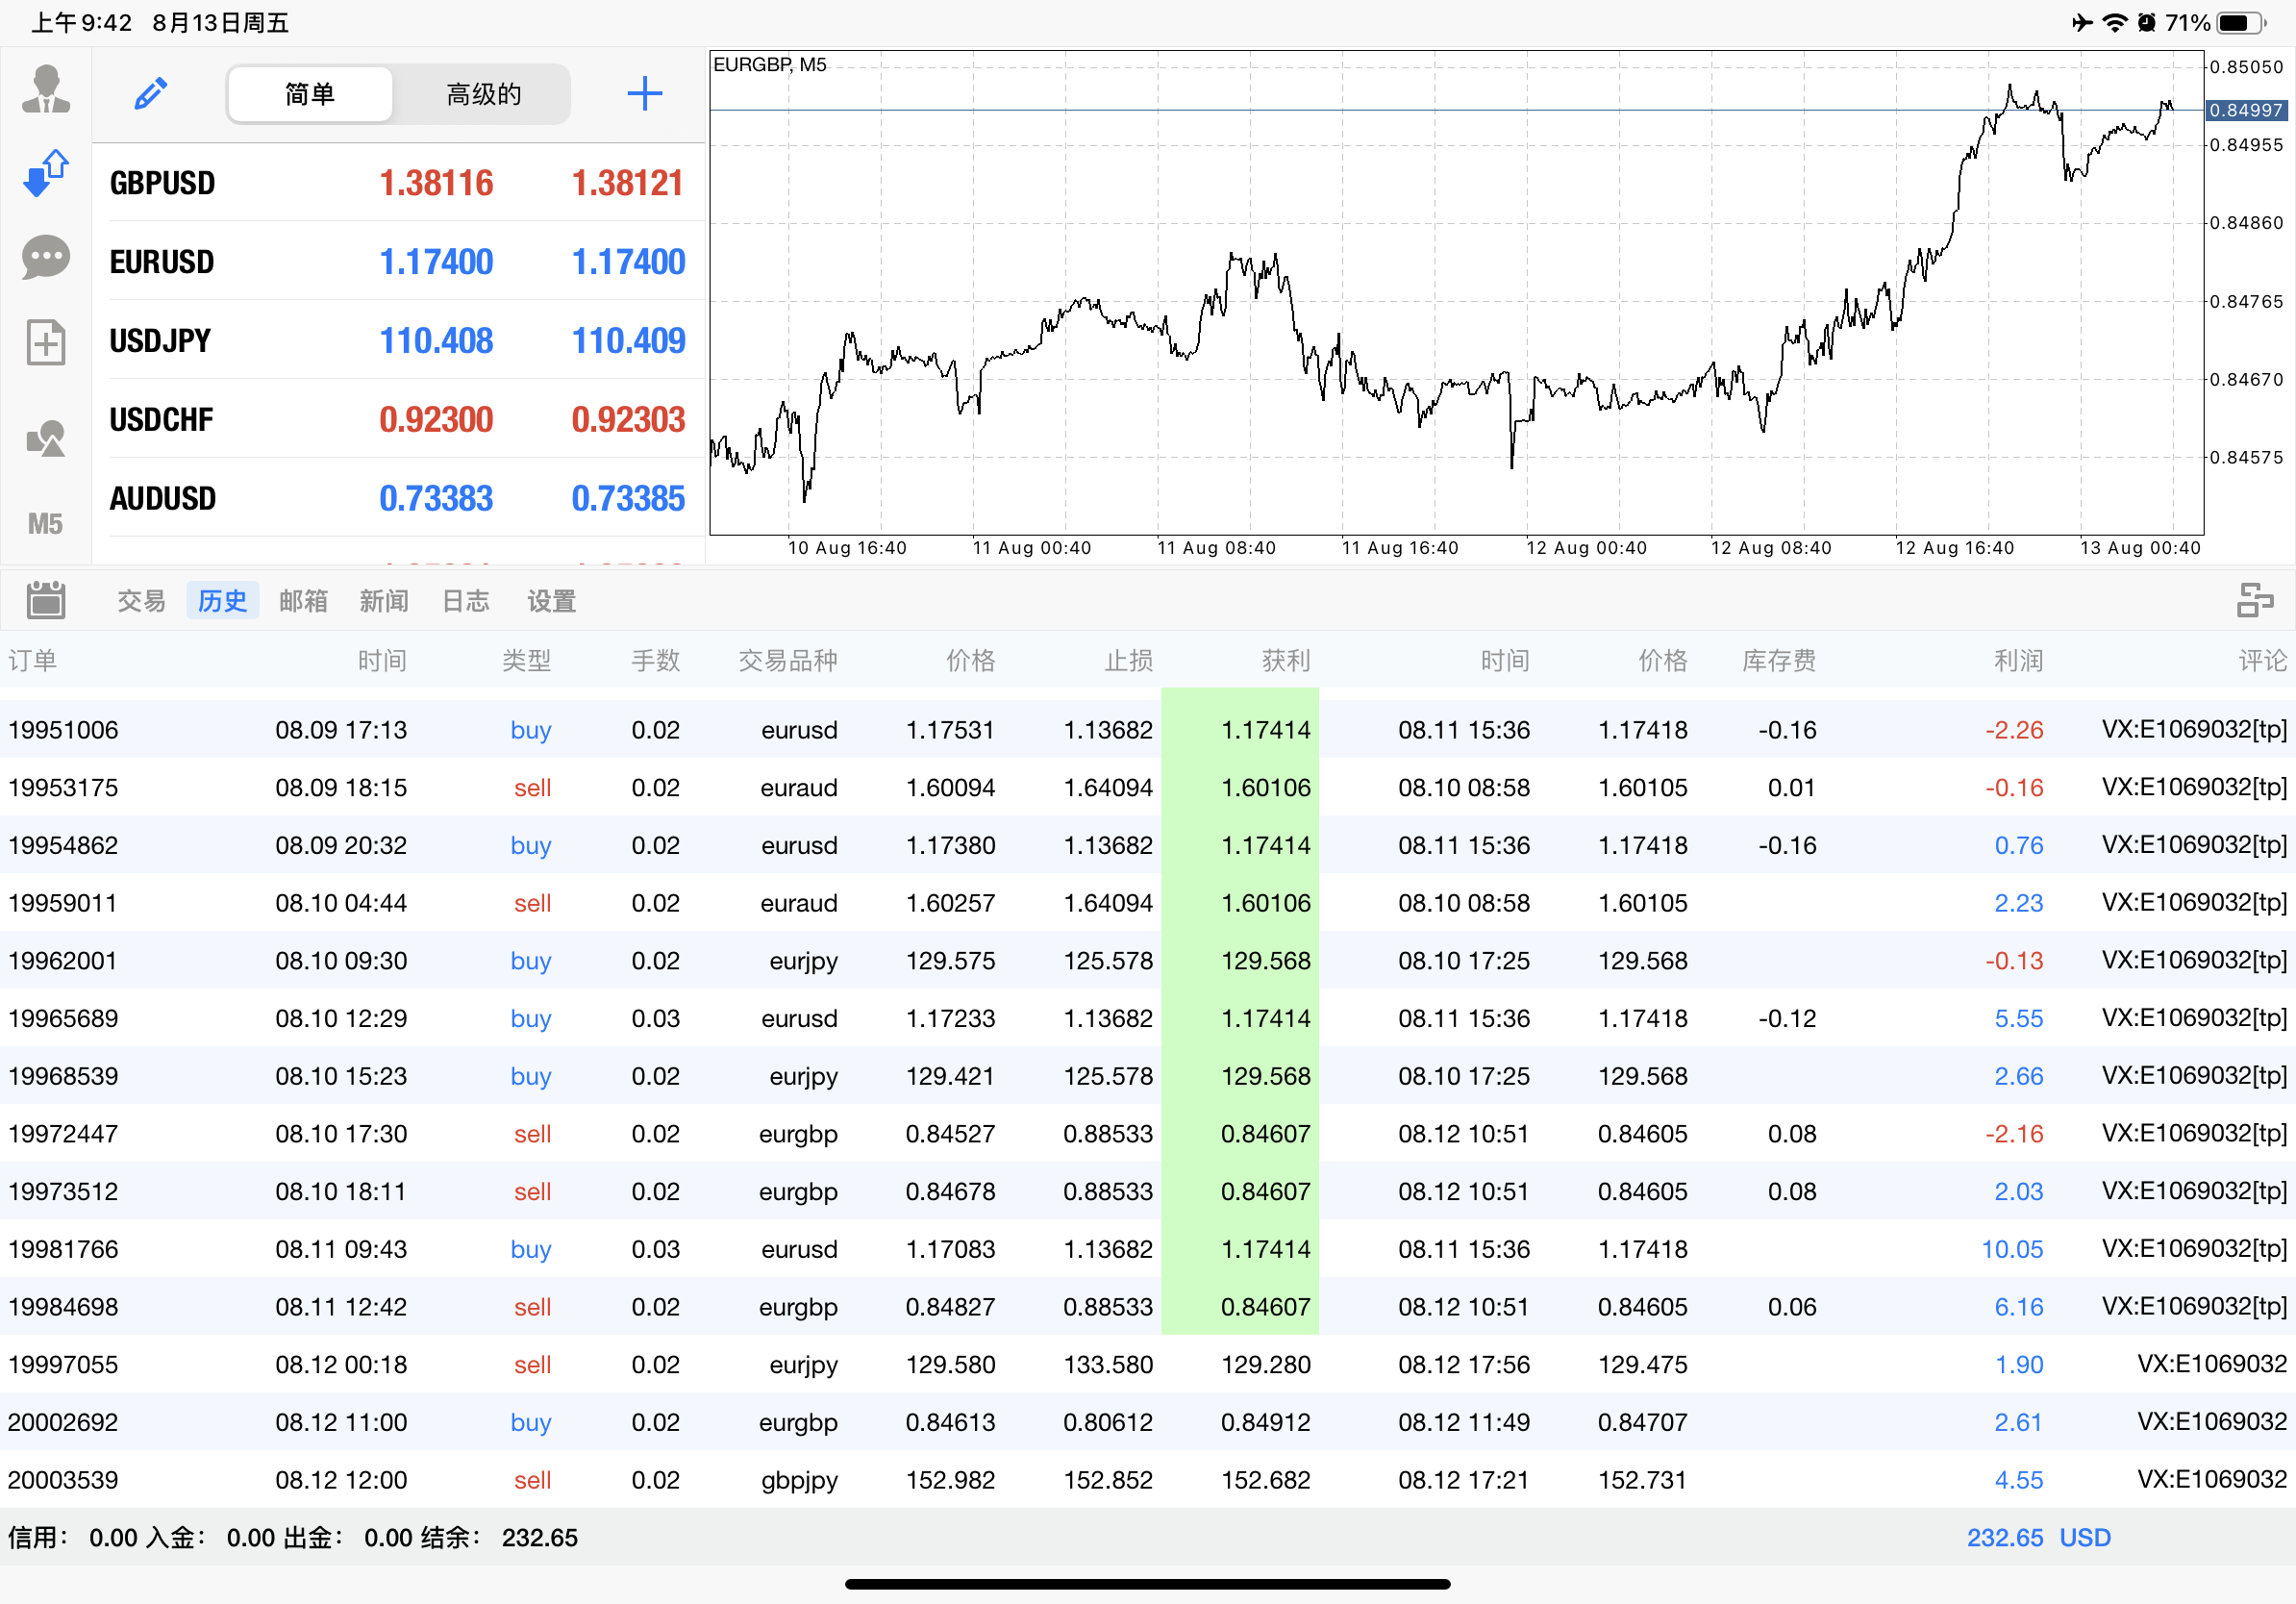Tap the 订单 column header
This screenshot has width=2296, height=1604.
33,661
